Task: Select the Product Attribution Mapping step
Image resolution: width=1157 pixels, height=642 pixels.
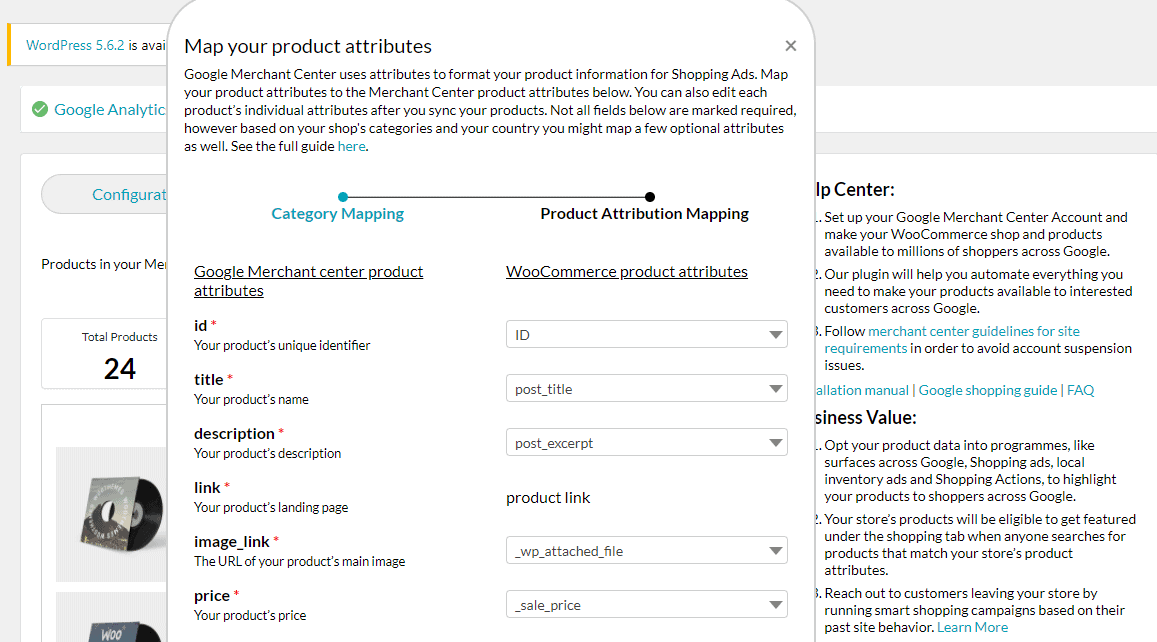Action: point(644,213)
